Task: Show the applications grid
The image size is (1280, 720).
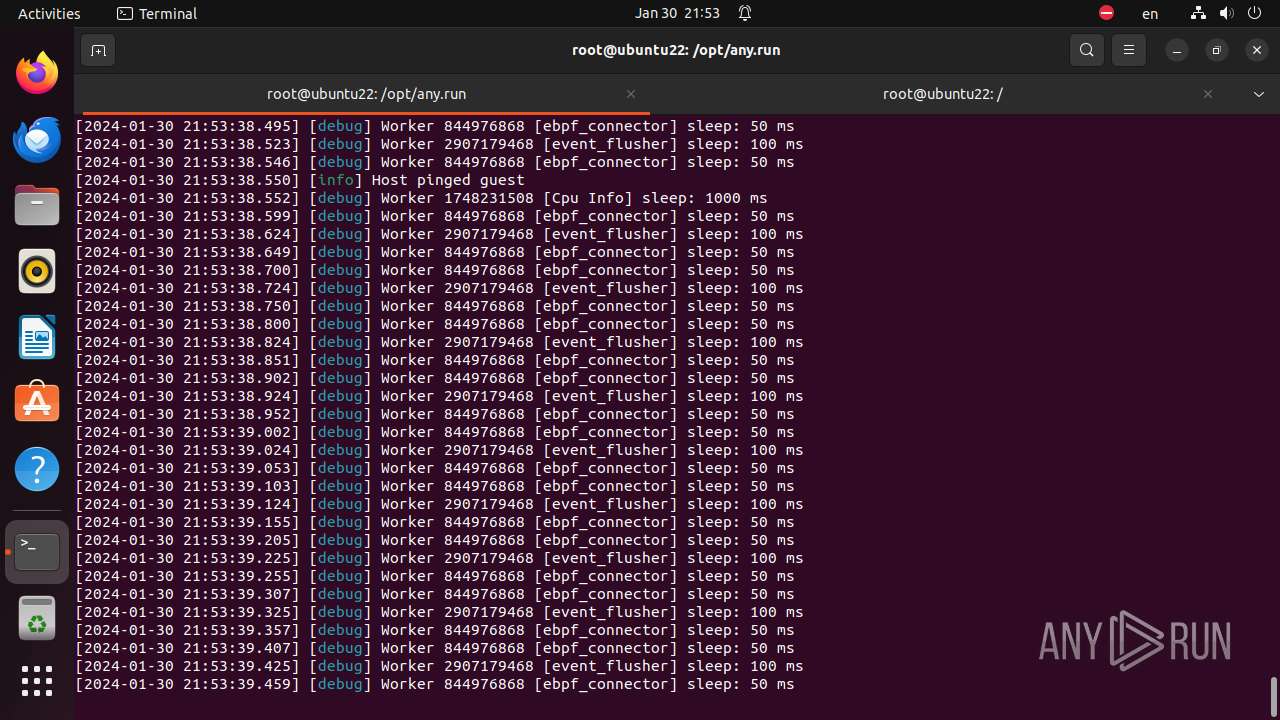Action: [37, 681]
